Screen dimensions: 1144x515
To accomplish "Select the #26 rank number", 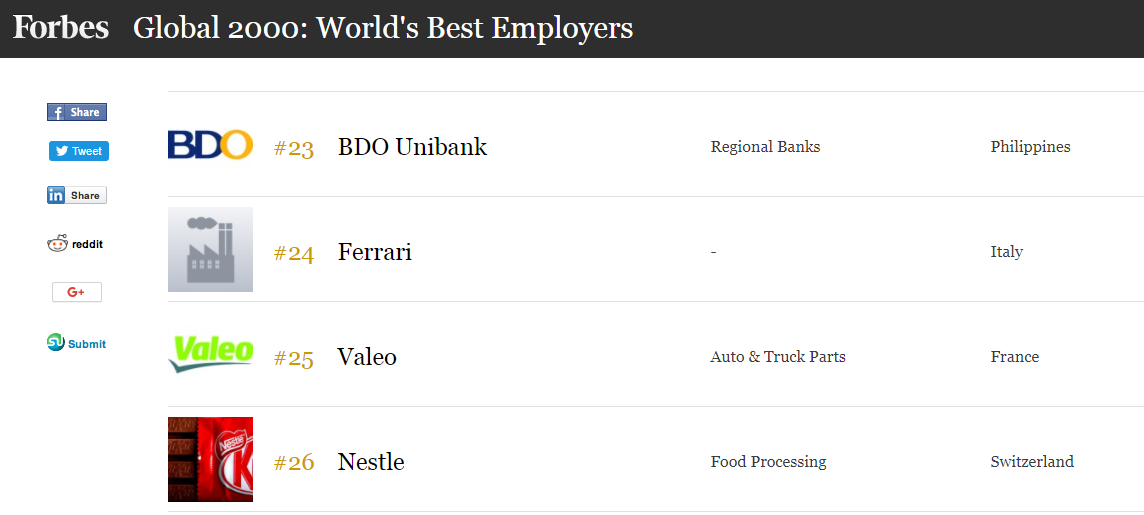I will point(293,463).
